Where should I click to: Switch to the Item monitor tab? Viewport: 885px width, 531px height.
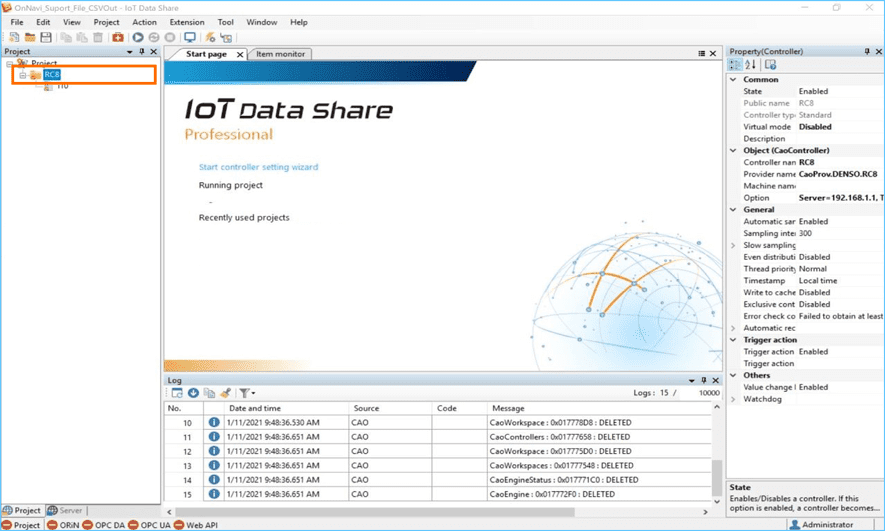tap(280, 54)
